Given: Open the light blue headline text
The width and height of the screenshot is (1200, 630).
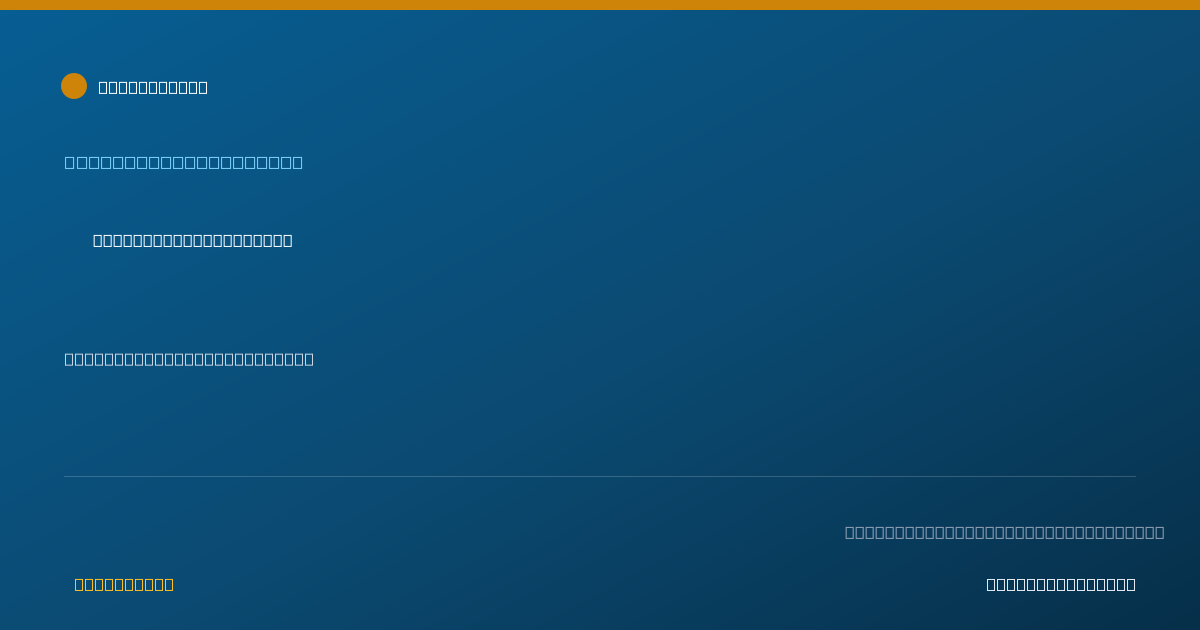Looking at the screenshot, I should point(184,162).
